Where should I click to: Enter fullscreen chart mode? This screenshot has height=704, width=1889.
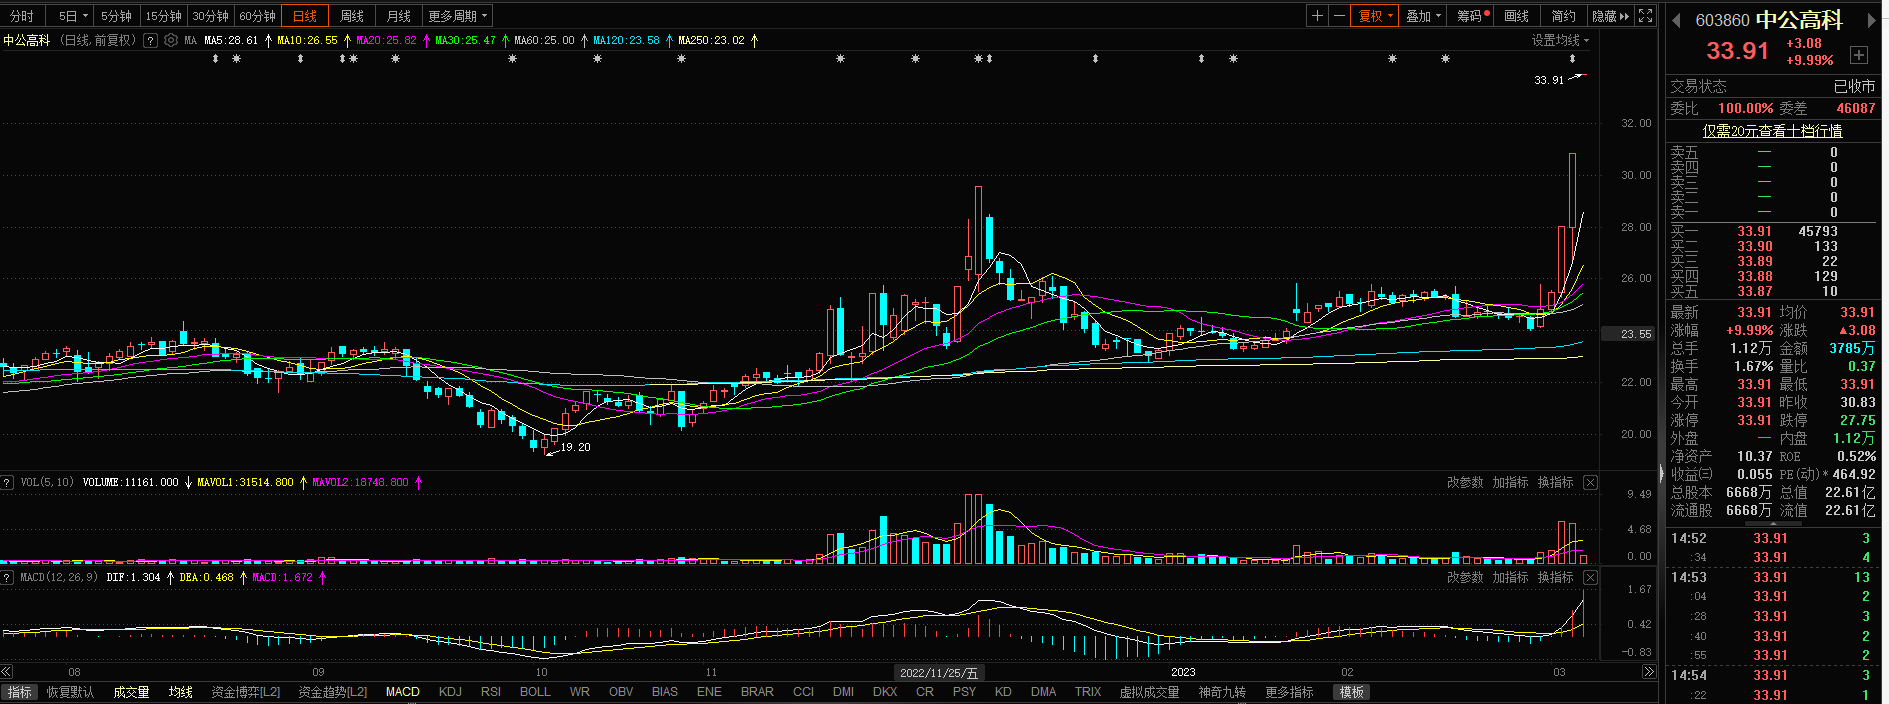pyautogui.click(x=1645, y=16)
